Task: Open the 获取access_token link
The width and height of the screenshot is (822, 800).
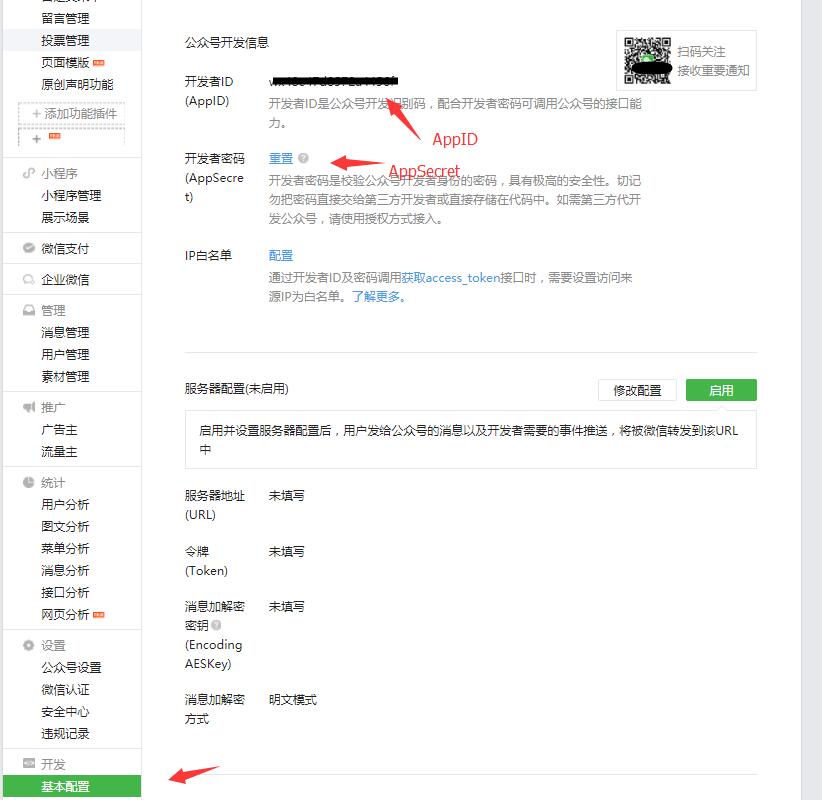Action: [x=450, y=278]
